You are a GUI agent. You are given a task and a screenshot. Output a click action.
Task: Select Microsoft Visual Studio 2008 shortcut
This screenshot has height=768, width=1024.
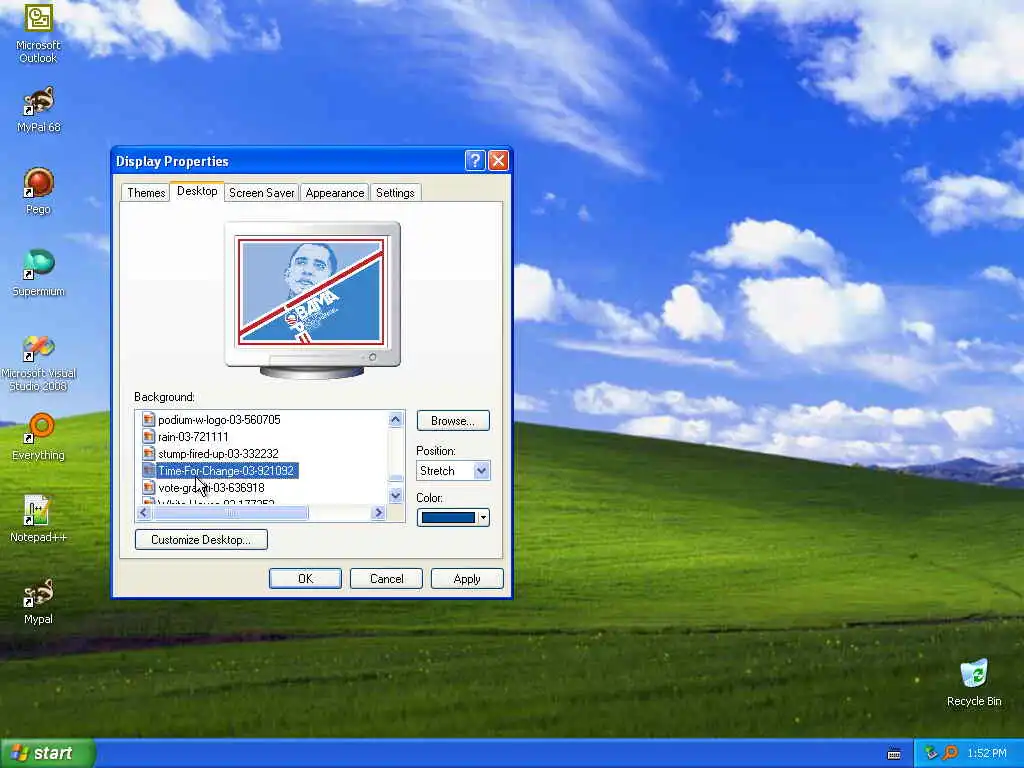tap(38, 362)
